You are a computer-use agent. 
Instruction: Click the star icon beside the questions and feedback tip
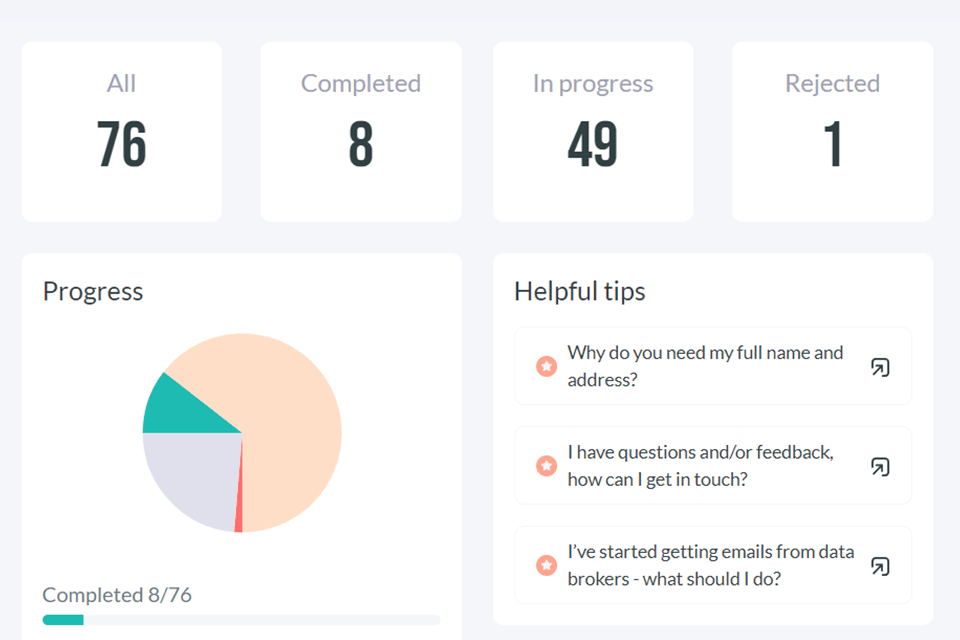(x=546, y=466)
